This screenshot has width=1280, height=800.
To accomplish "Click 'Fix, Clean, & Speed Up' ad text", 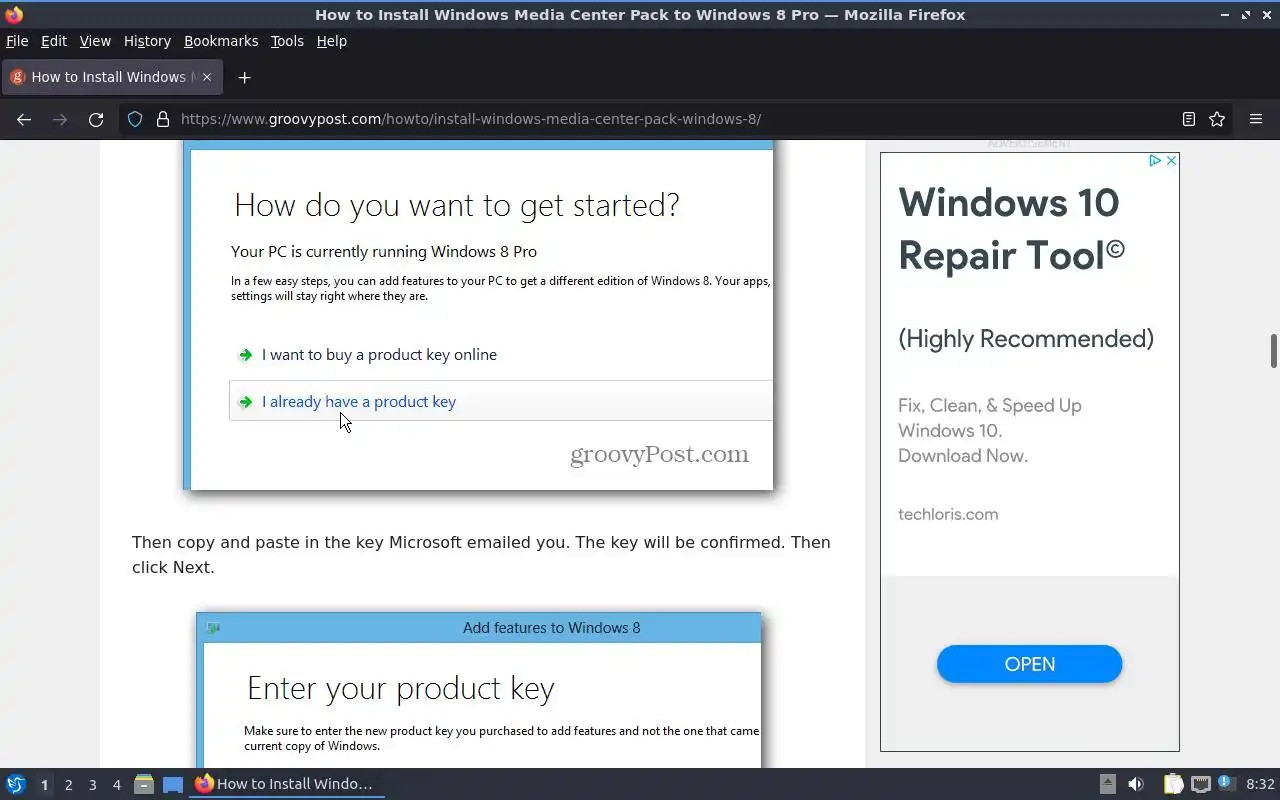I will pyautogui.click(x=990, y=406).
